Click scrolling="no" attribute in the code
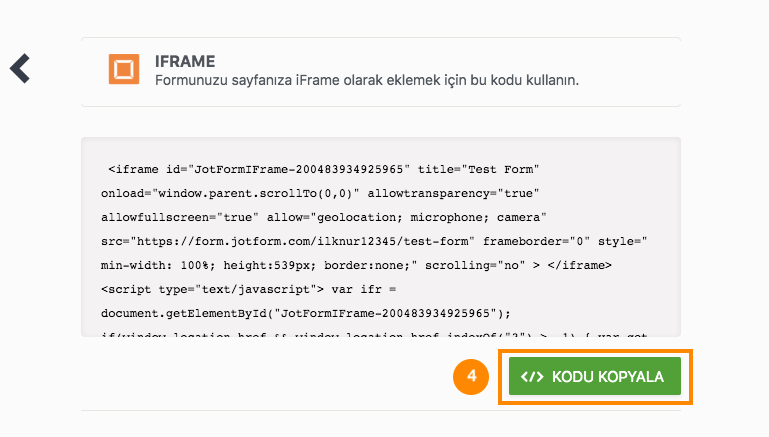This screenshot has height=437, width=769. tap(475, 265)
